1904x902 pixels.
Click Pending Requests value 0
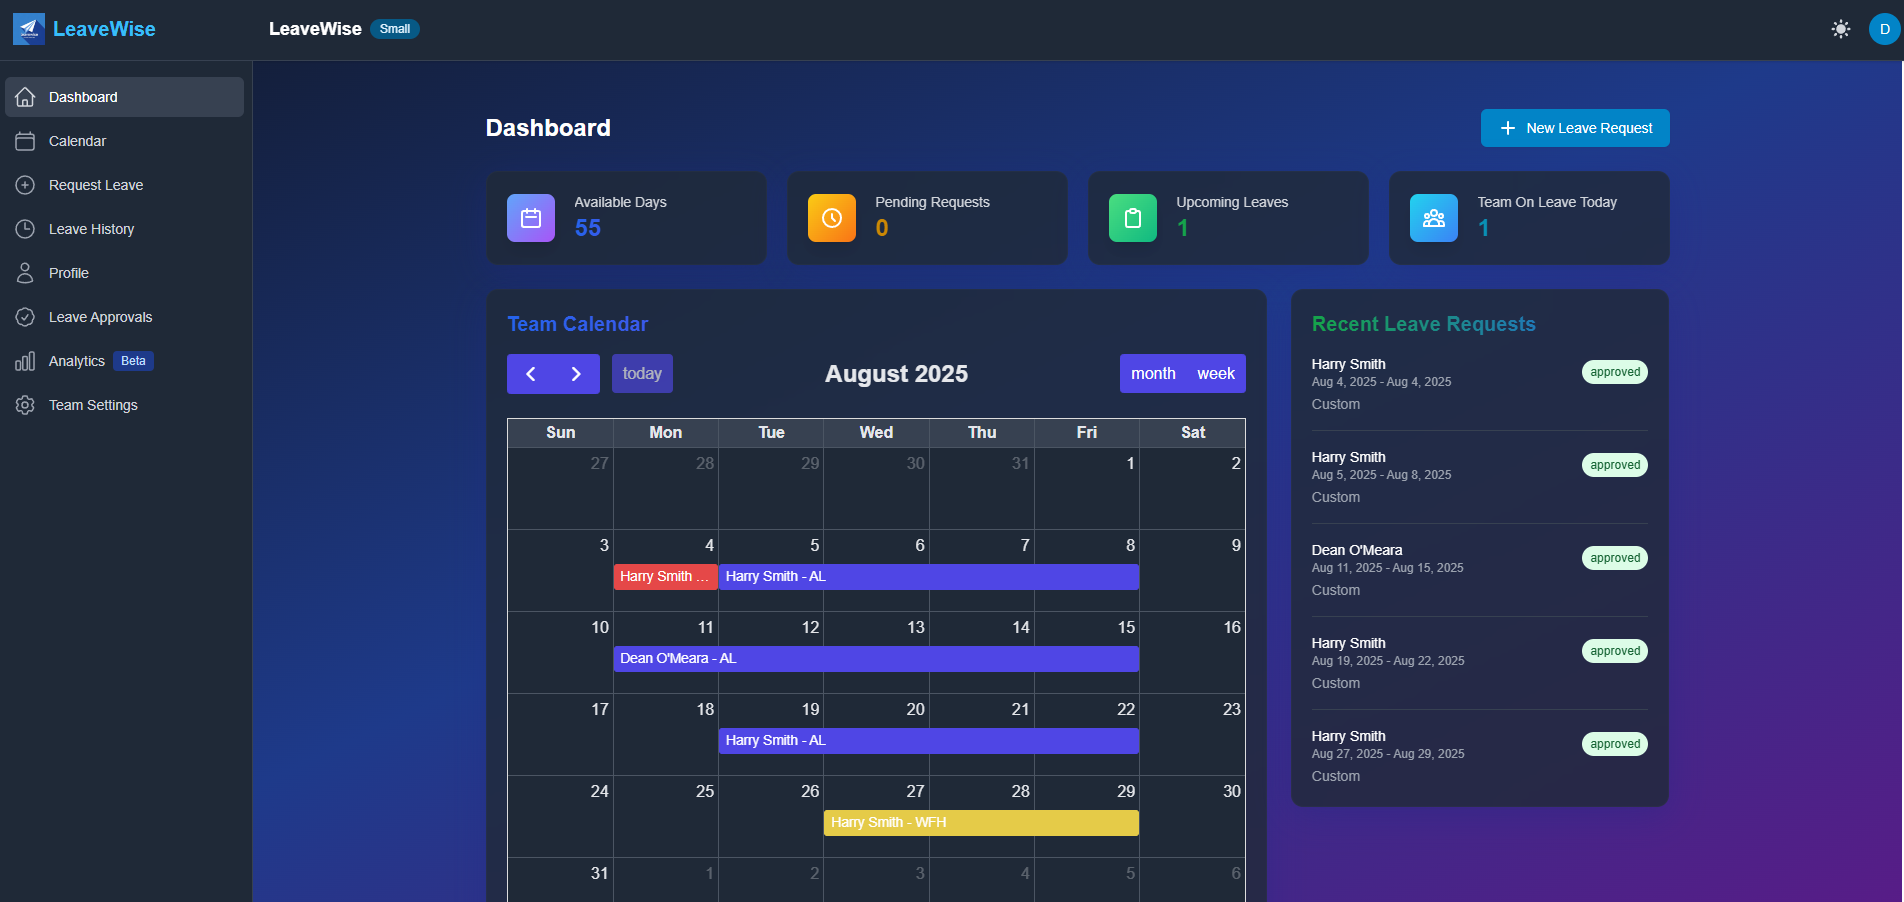click(x=882, y=228)
